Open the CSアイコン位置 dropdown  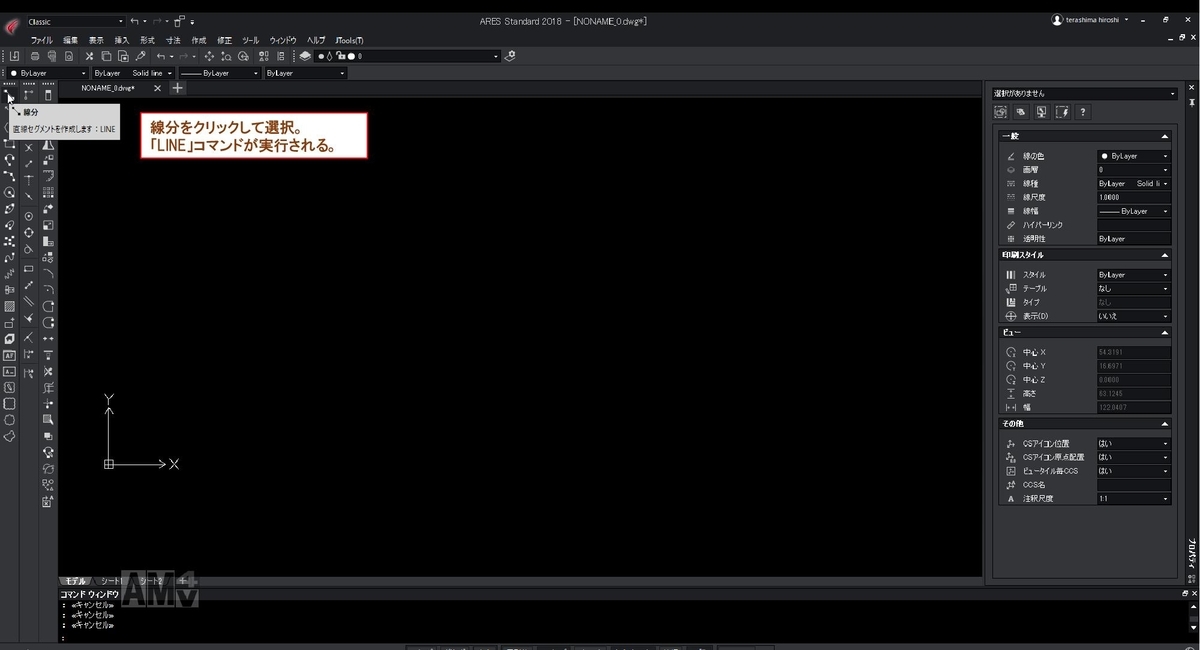pyautogui.click(x=1134, y=443)
